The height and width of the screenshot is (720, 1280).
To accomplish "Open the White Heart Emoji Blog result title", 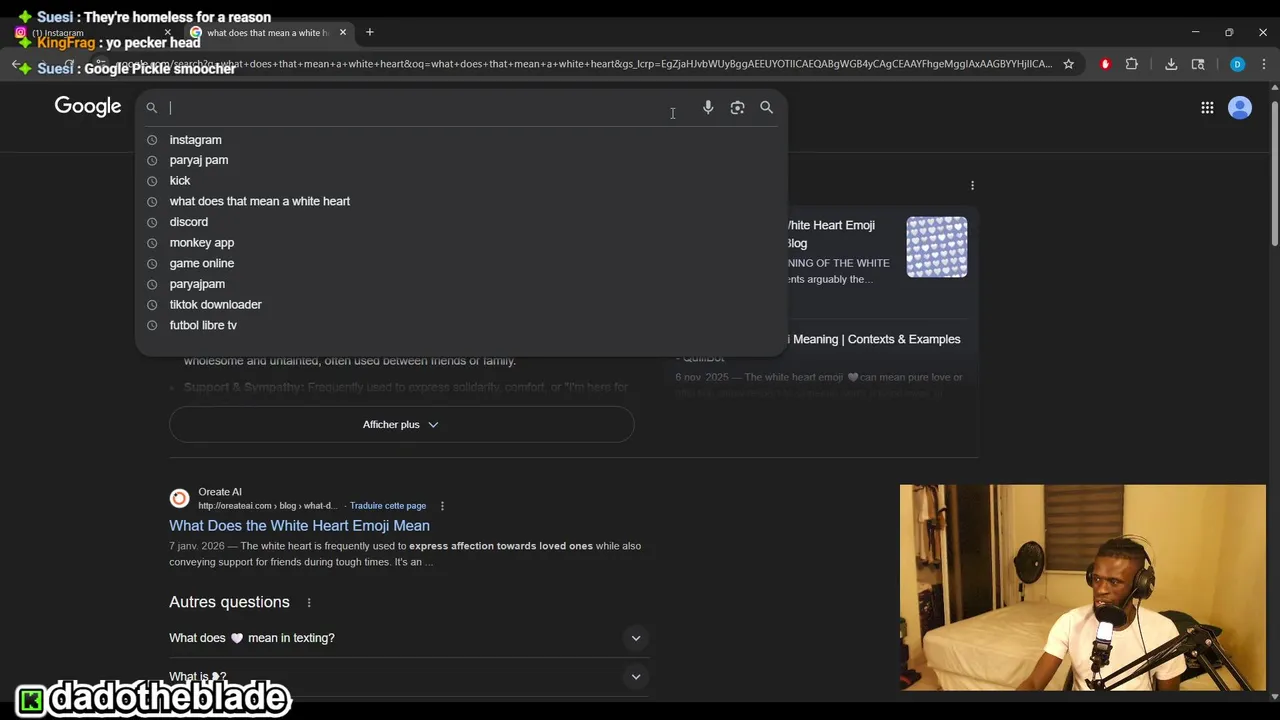I will pos(830,234).
